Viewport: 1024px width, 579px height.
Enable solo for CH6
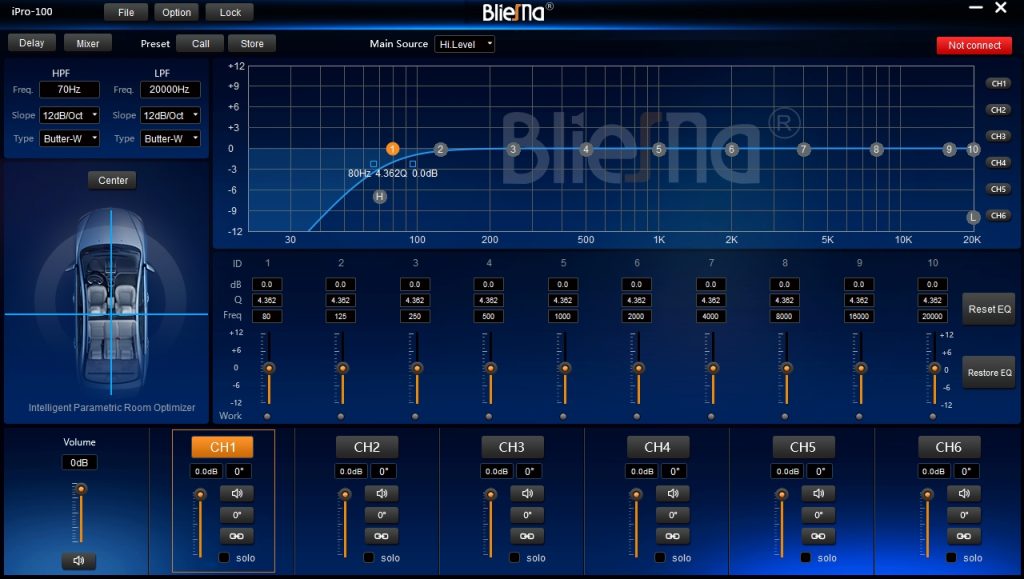[x=952, y=557]
